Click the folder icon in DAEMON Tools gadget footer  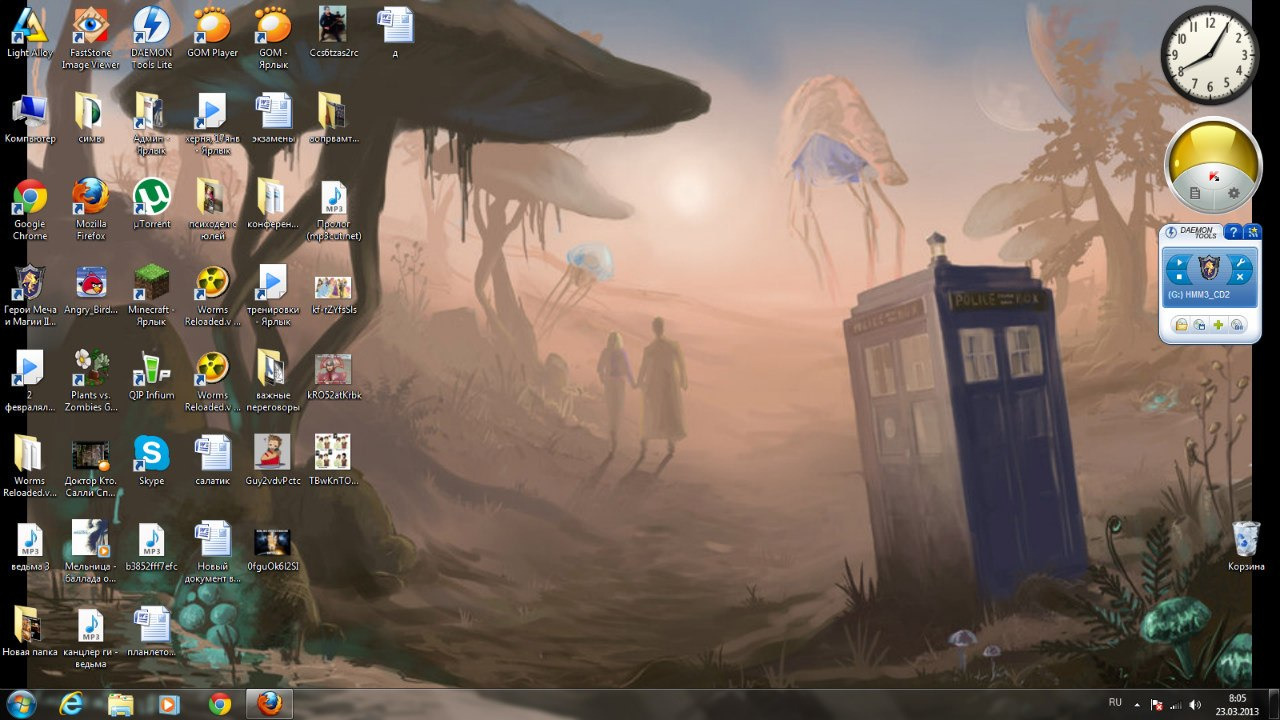click(x=1181, y=325)
